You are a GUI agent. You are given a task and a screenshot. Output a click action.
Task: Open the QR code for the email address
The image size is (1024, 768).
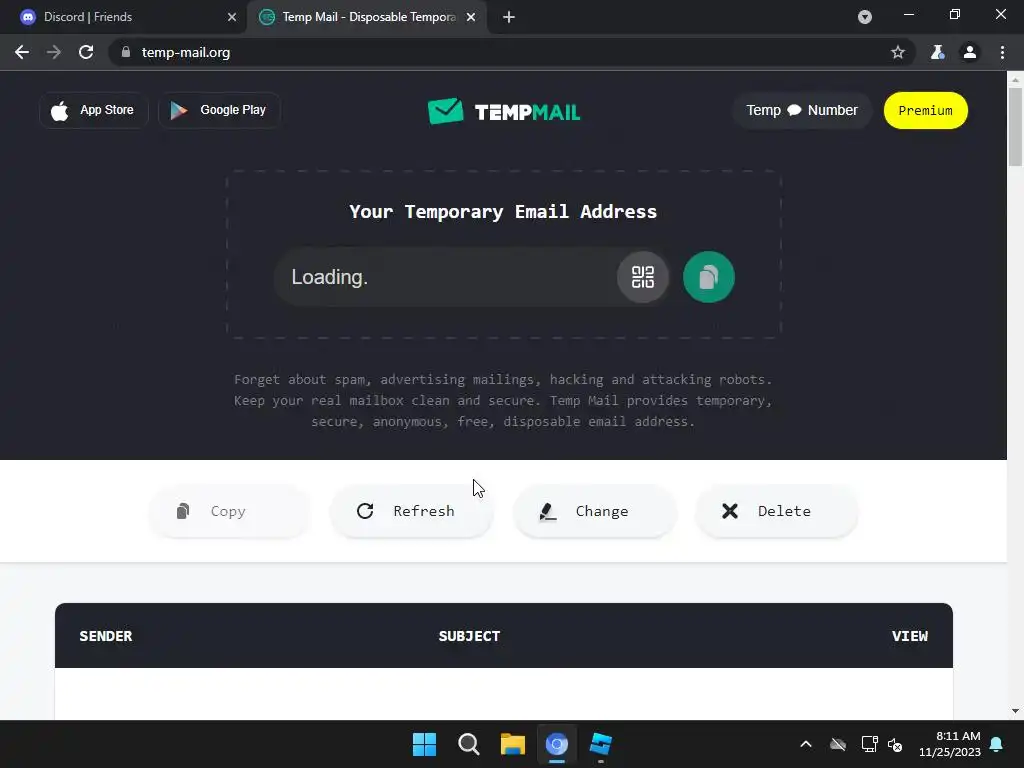643,277
